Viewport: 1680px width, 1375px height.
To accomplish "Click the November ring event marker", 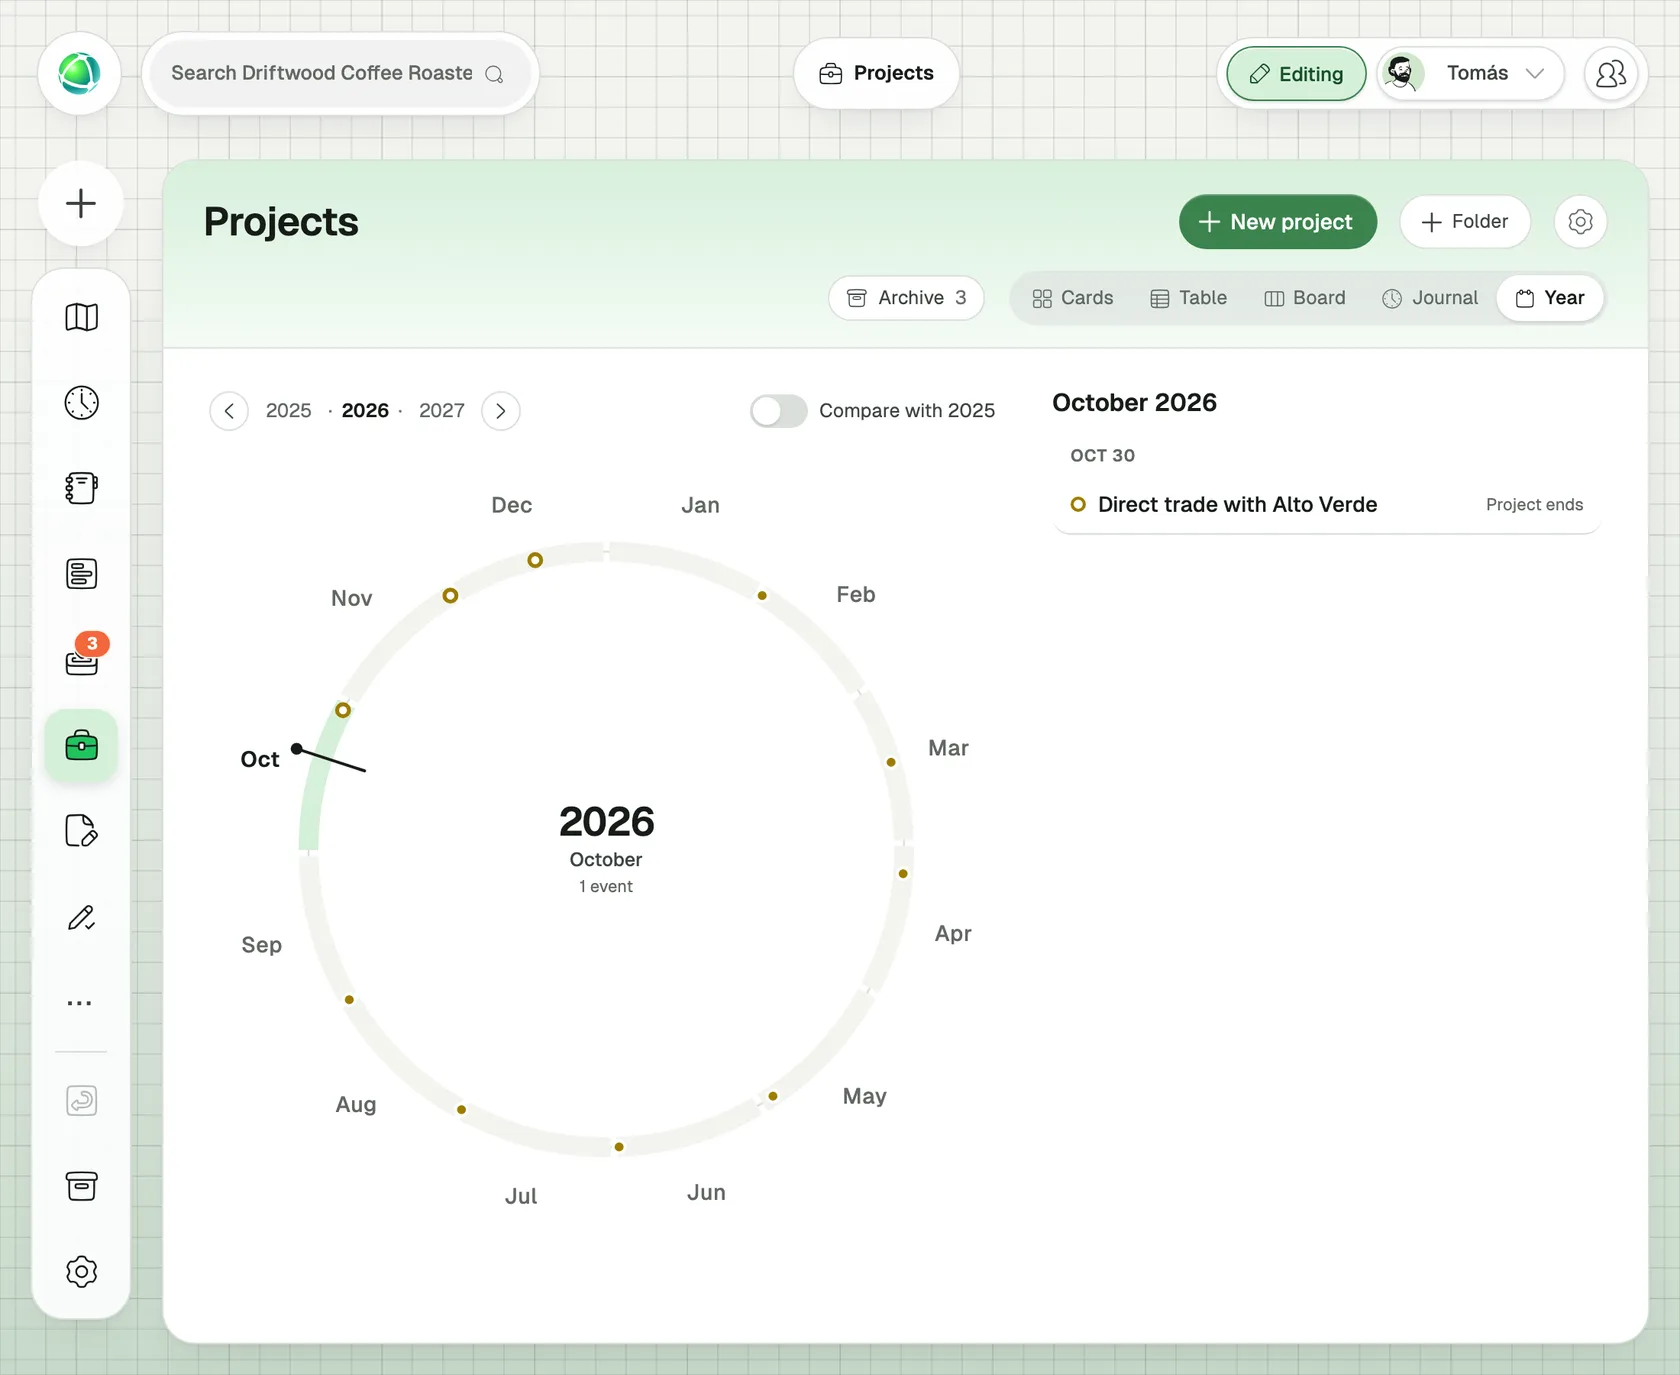I will (x=450, y=596).
